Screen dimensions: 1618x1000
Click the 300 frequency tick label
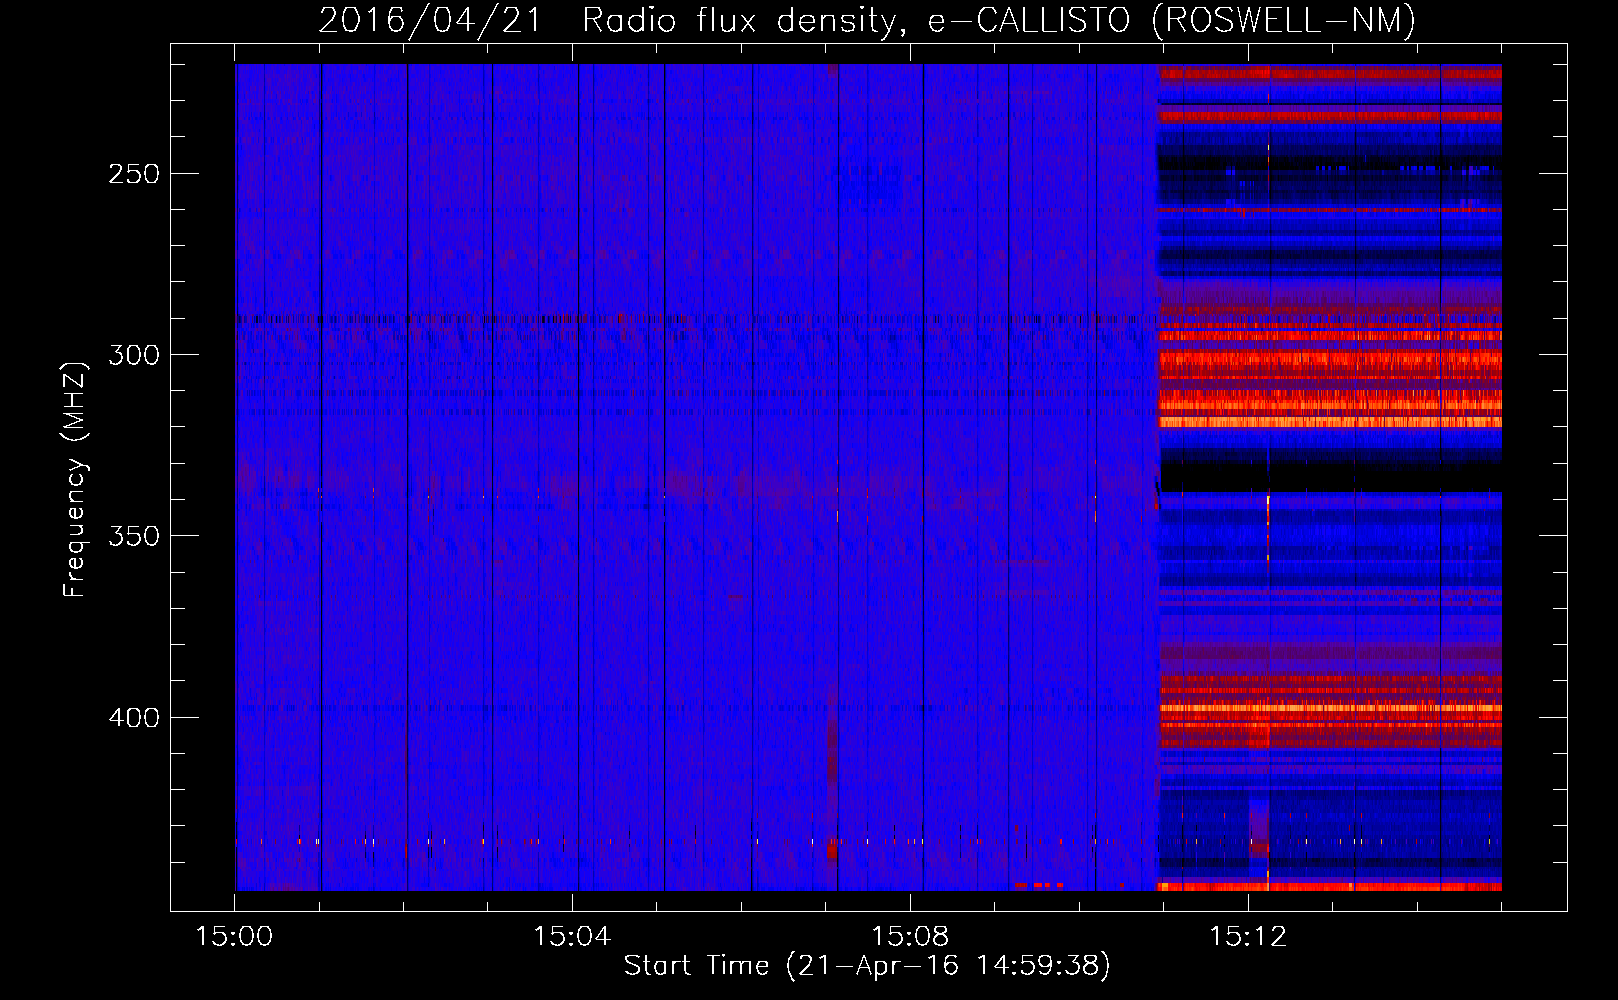click(133, 355)
